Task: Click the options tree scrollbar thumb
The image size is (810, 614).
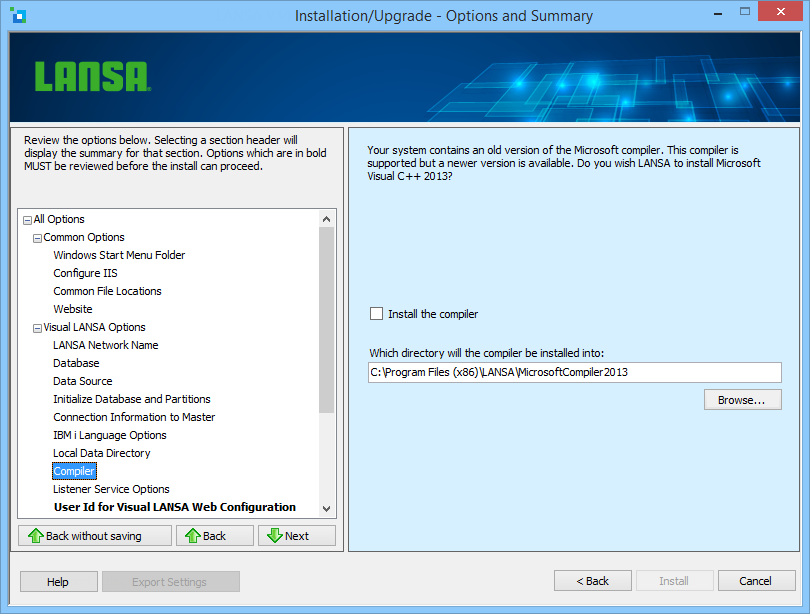Action: pyautogui.click(x=326, y=320)
